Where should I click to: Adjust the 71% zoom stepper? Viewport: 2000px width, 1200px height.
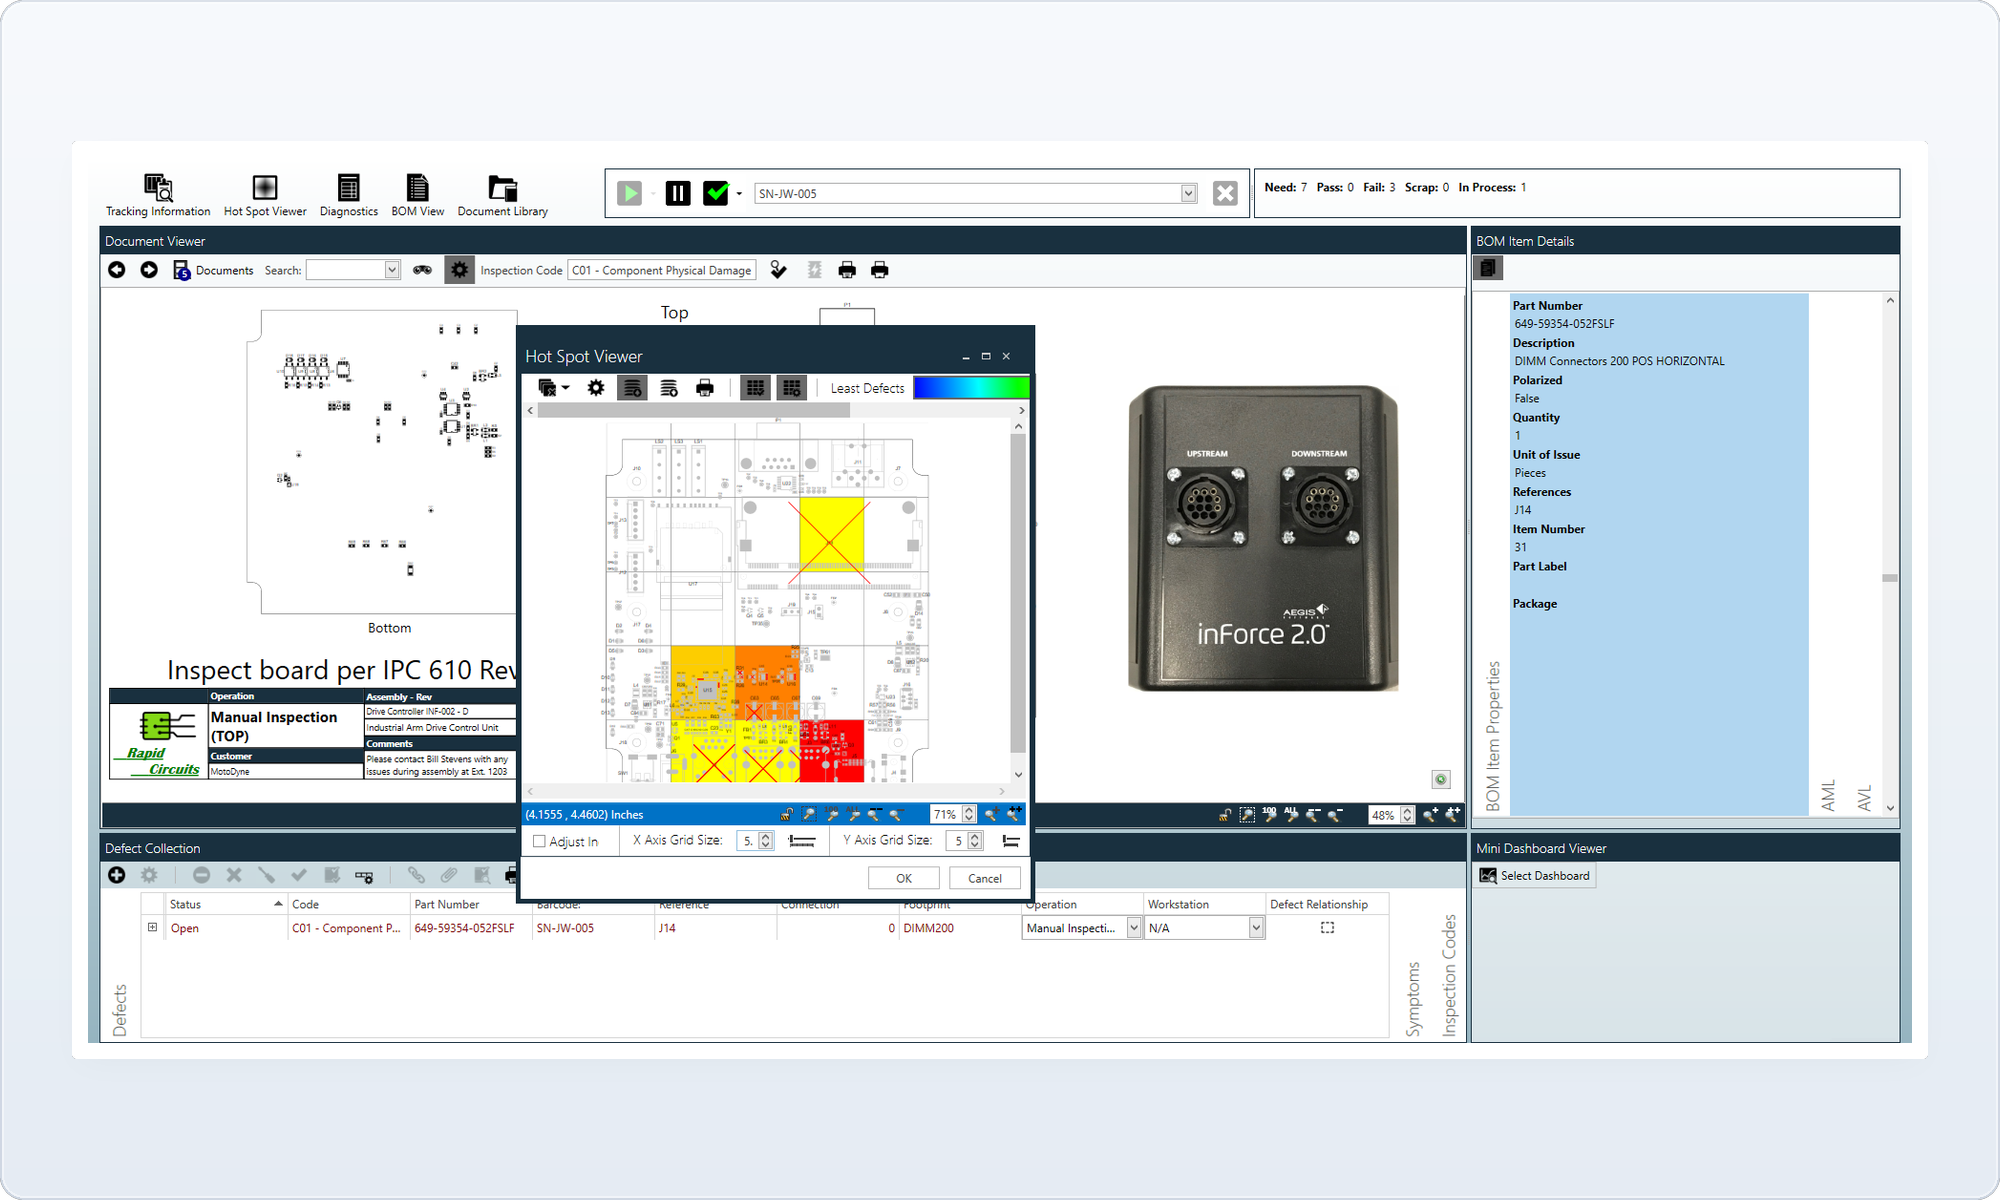(x=969, y=815)
